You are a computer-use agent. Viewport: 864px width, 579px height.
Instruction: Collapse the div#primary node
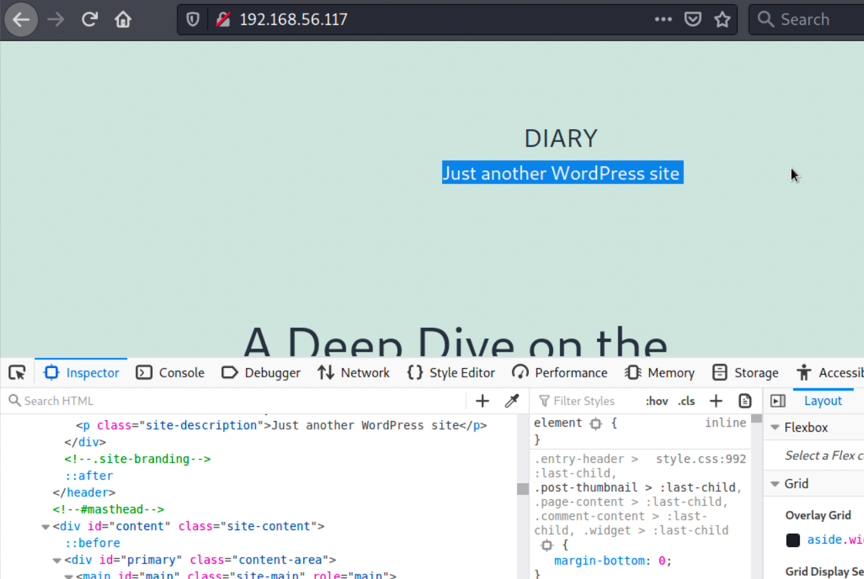pos(57,560)
